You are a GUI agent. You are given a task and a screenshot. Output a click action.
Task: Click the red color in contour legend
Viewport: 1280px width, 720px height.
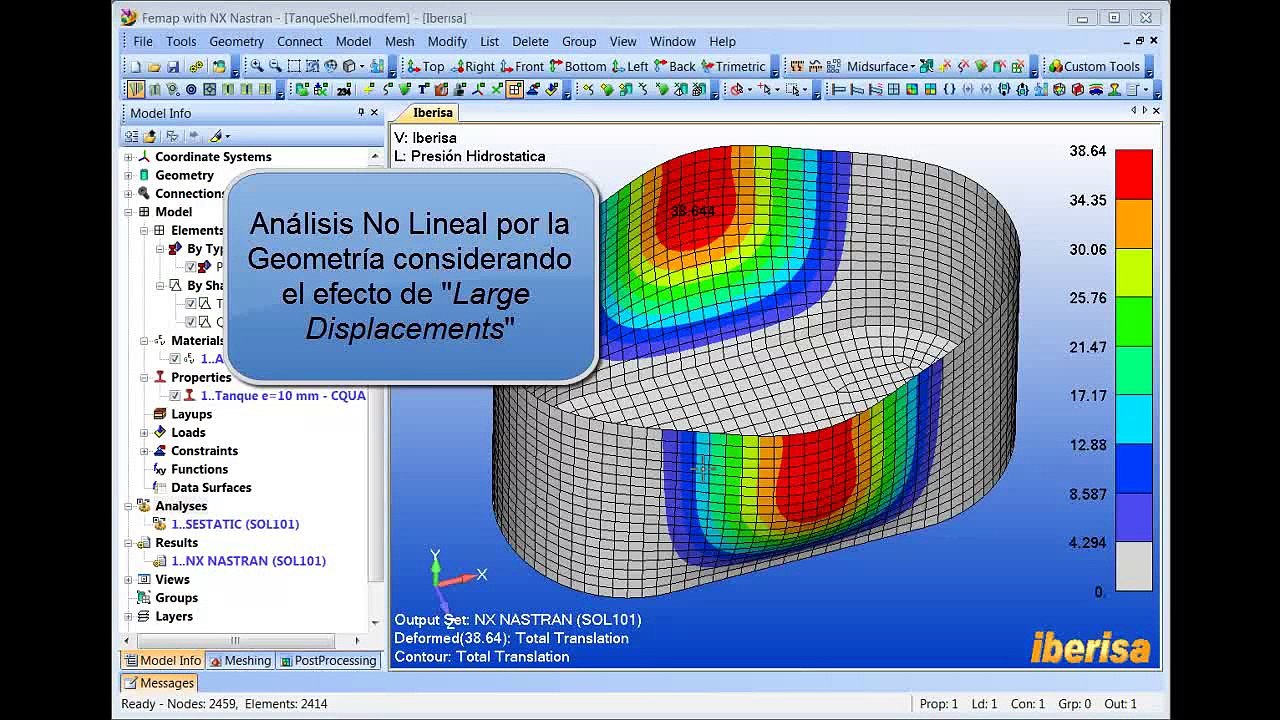click(1134, 174)
